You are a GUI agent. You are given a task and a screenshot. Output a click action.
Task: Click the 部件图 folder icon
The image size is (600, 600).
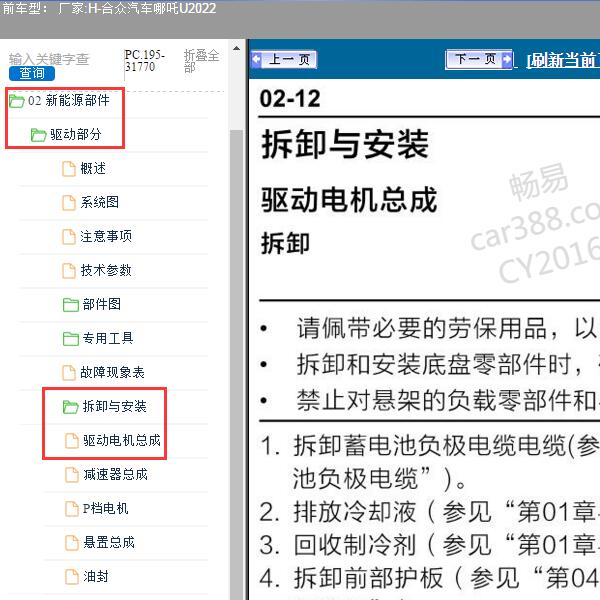[x=70, y=305]
